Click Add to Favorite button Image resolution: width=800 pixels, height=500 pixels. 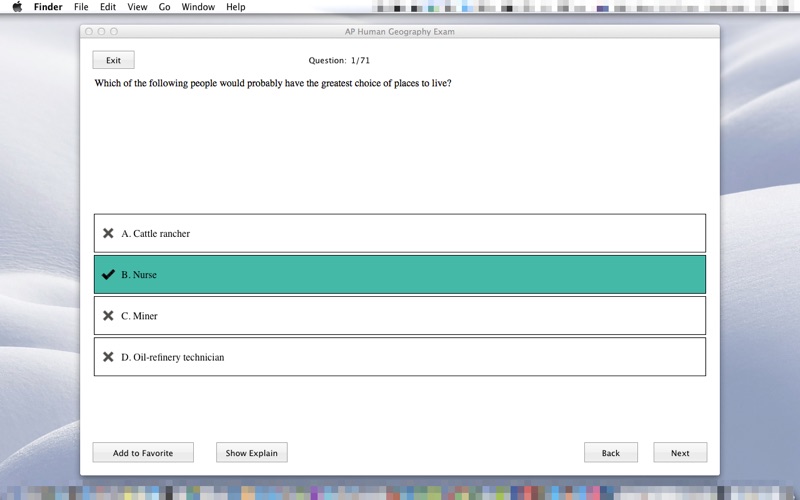coord(143,453)
